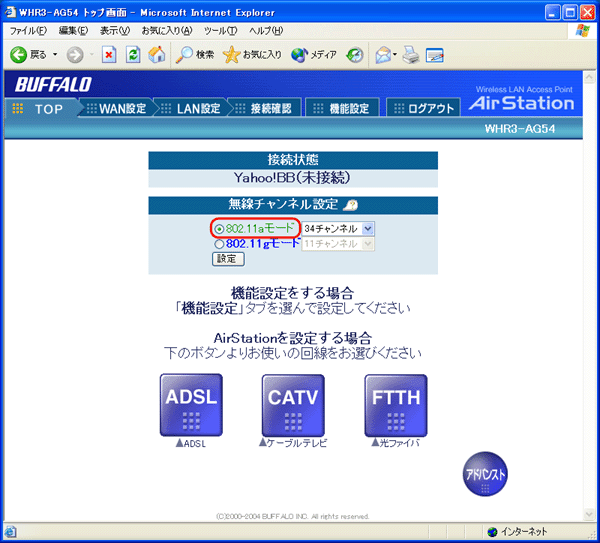600x543 pixels.
Task: Click the Yahoo!BB(未接続) status text
Action: (292, 178)
